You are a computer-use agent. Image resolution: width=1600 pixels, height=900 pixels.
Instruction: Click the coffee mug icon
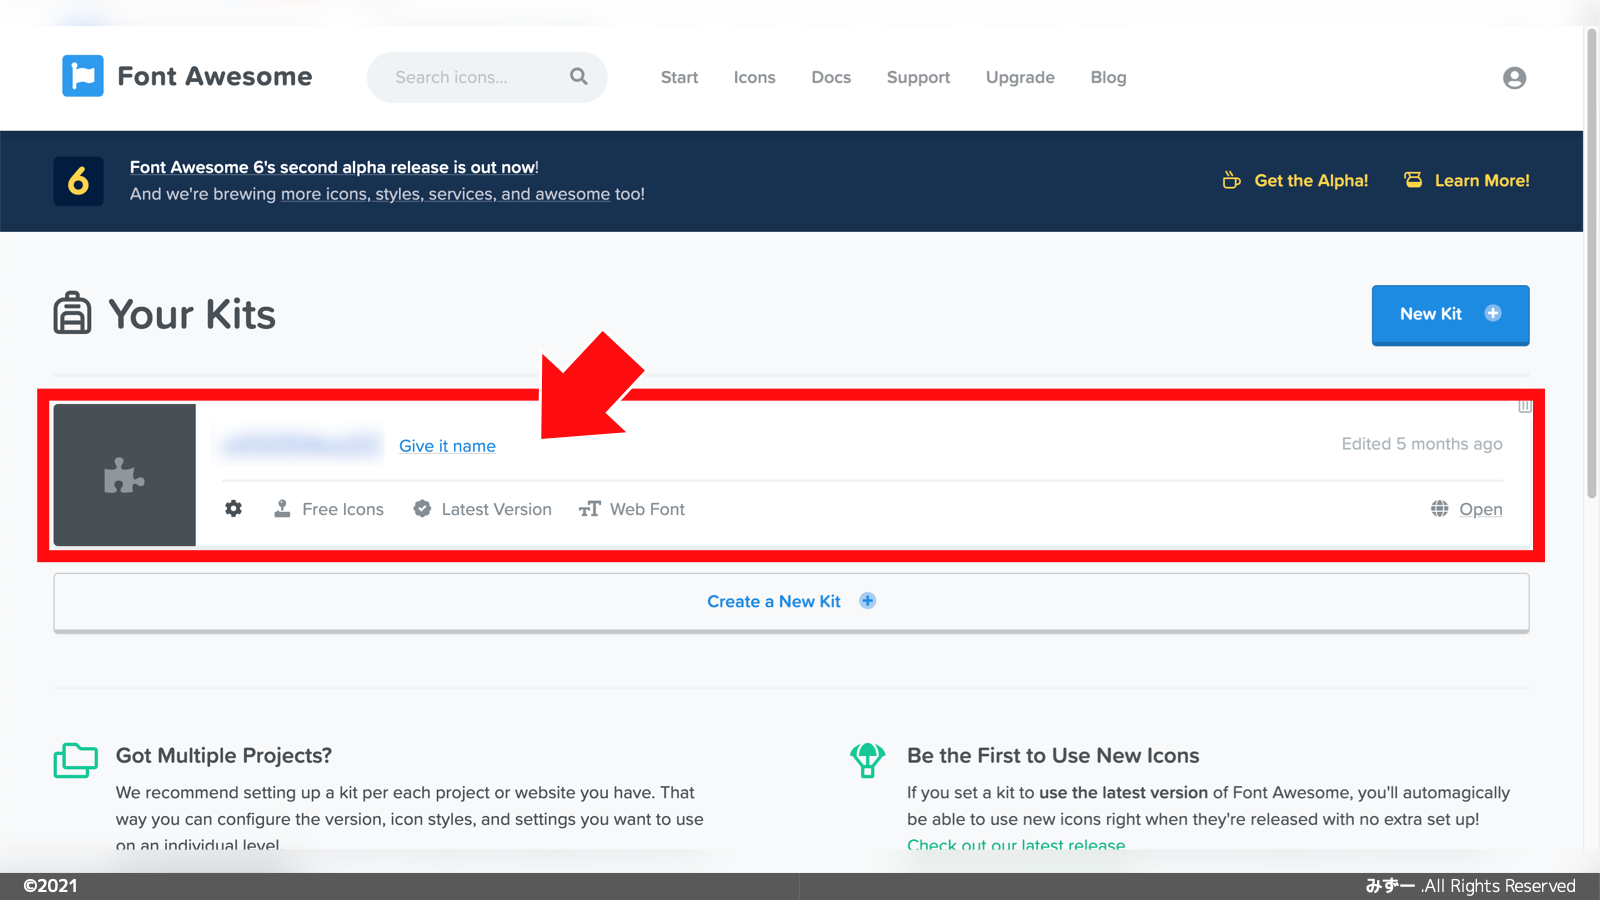tap(1232, 180)
